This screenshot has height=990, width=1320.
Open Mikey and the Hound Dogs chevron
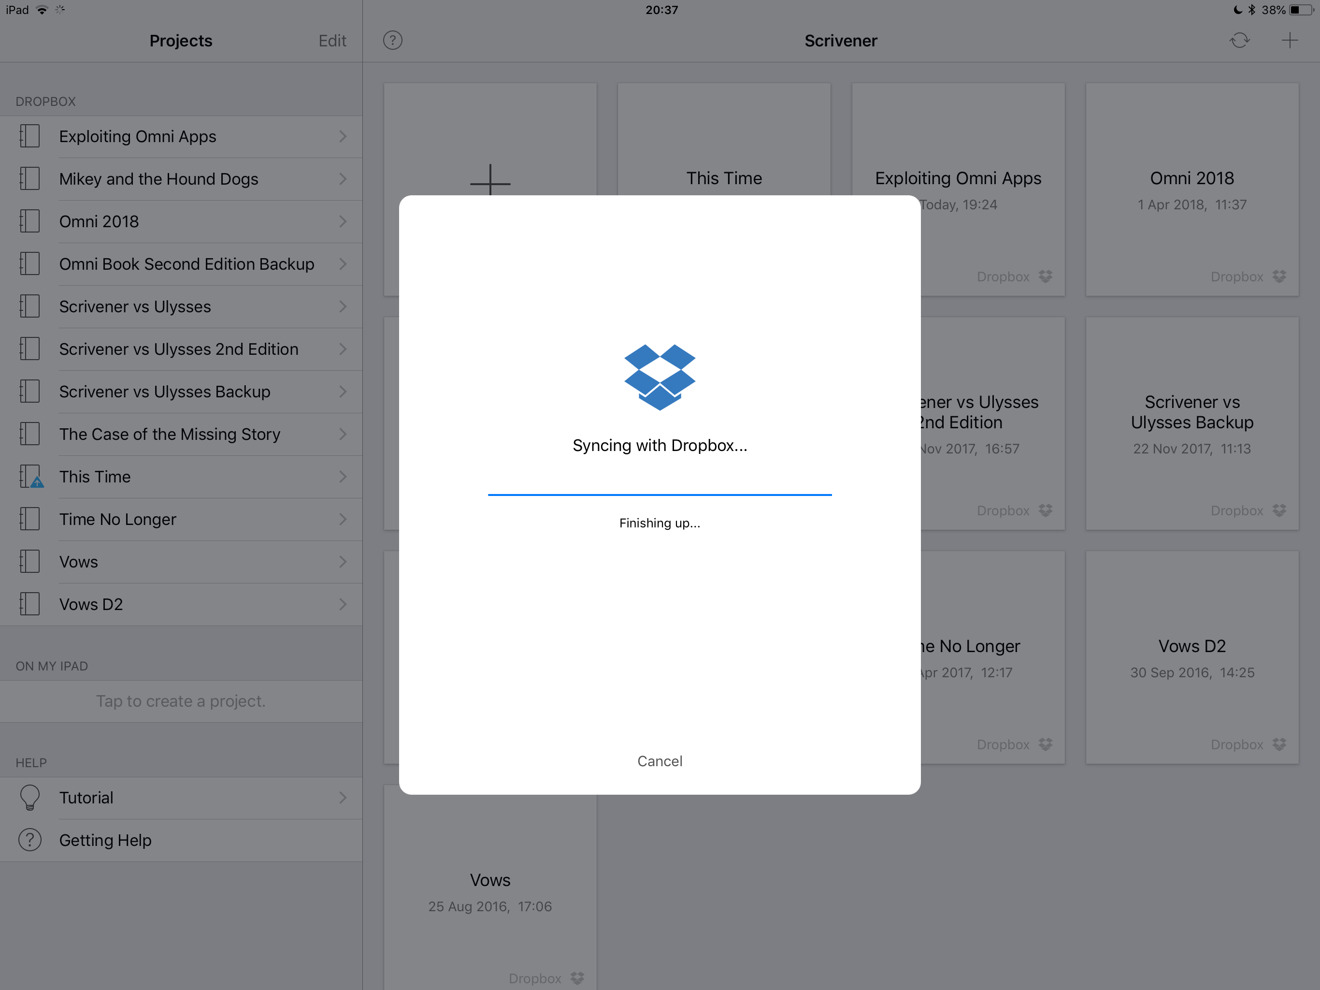pos(343,179)
